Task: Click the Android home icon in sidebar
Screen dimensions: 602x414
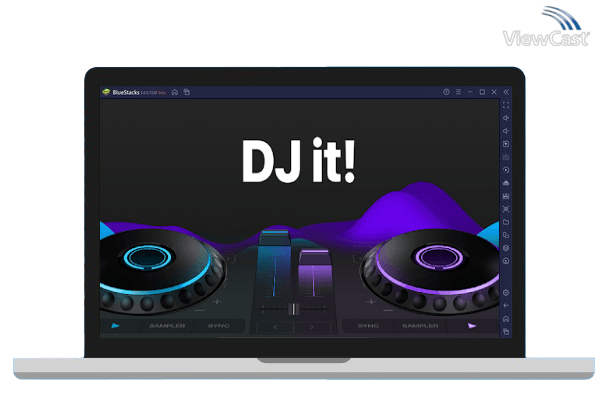Action: (506, 319)
